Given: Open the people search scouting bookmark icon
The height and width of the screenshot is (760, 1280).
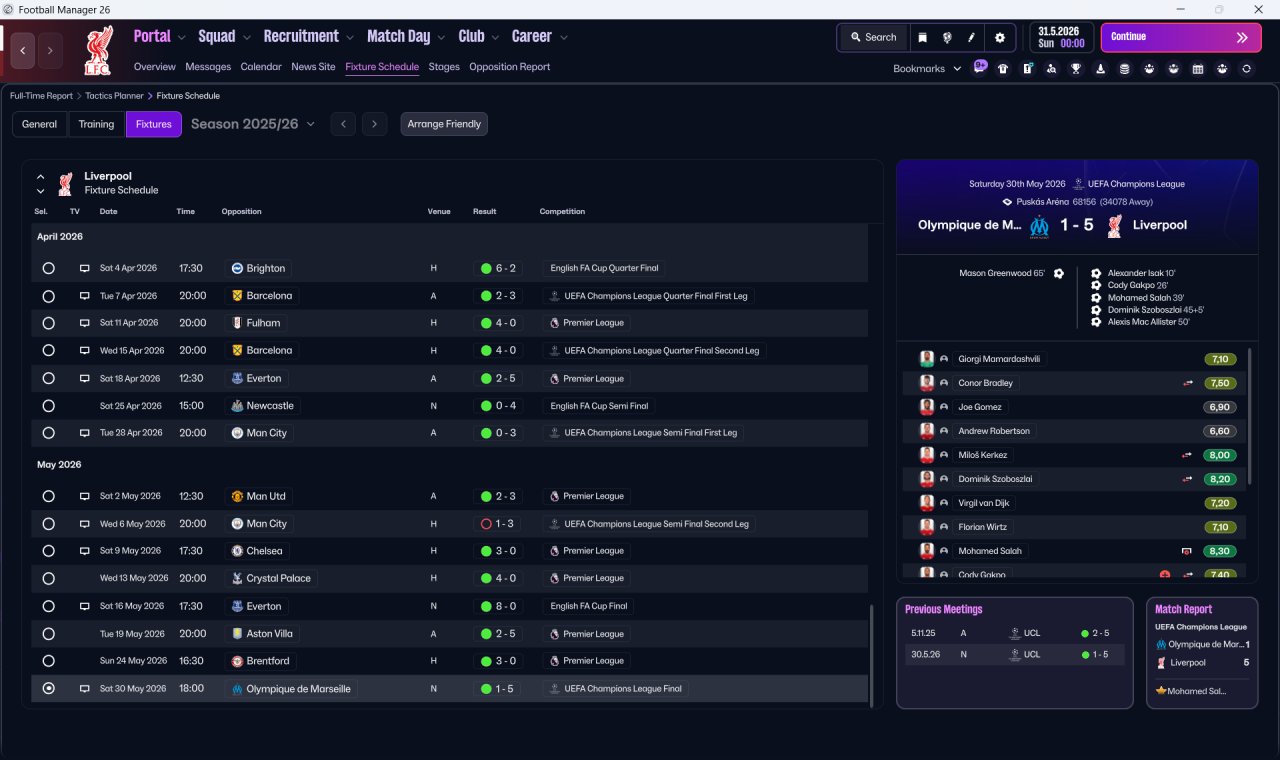Looking at the screenshot, I should coord(1051,69).
